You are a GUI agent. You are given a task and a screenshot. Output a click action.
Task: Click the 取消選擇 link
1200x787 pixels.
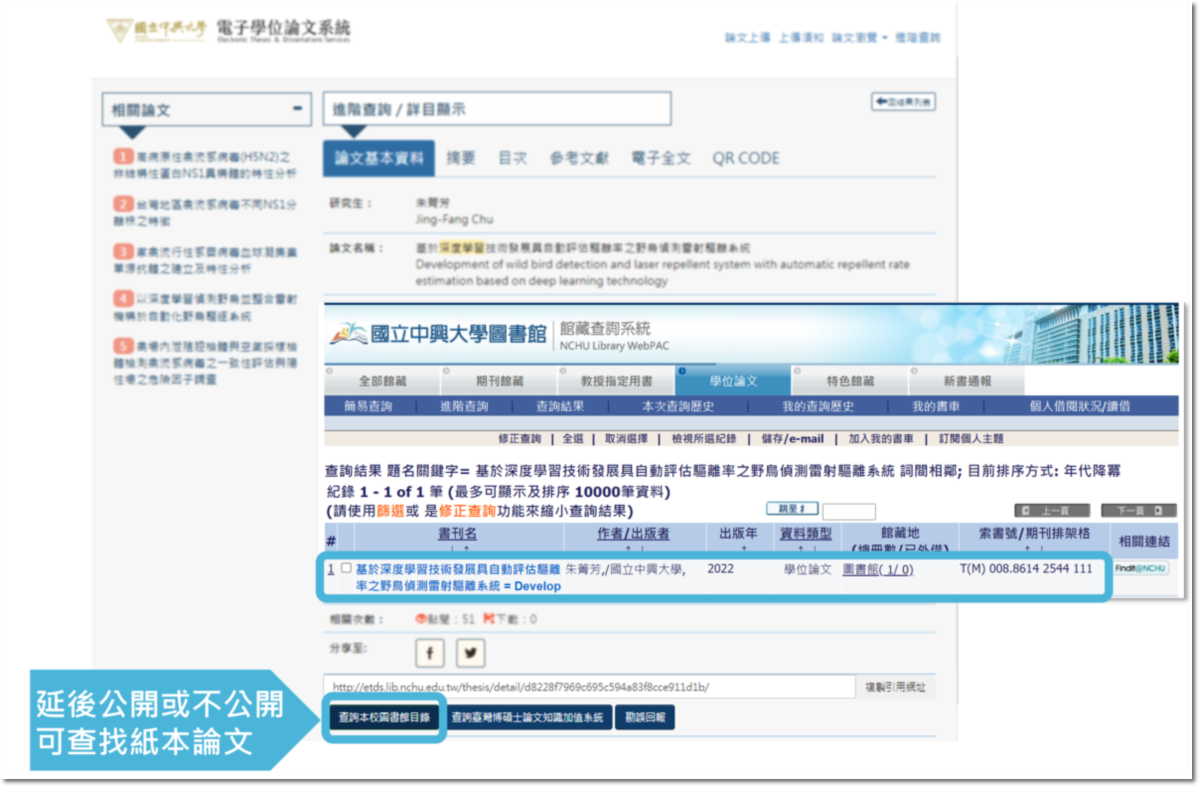click(626, 438)
